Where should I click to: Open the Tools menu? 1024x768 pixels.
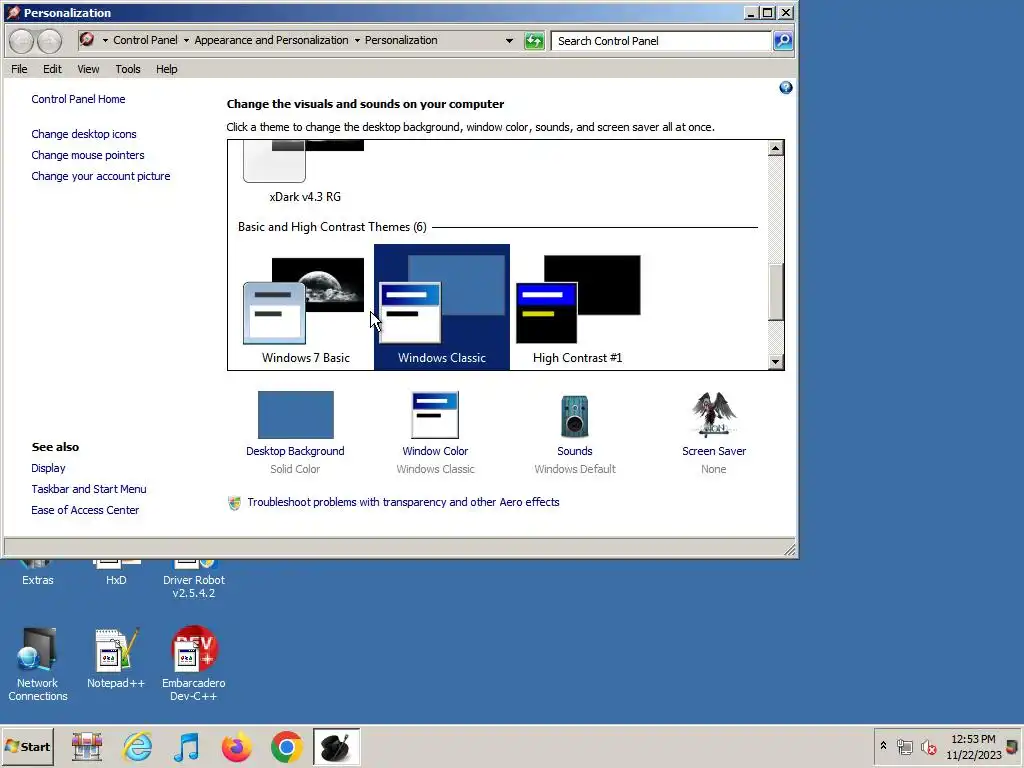pos(128,69)
